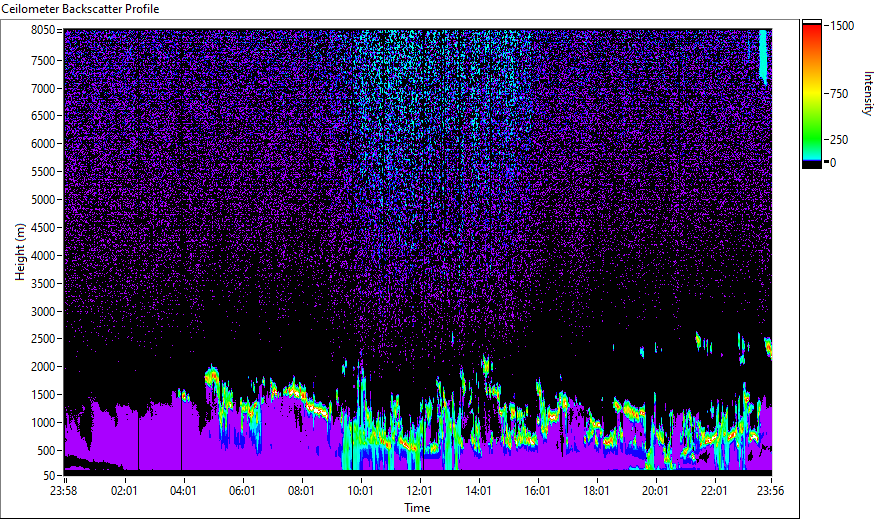Click the 3000 height axis value
Screen dimensions: 878x519
(43, 312)
